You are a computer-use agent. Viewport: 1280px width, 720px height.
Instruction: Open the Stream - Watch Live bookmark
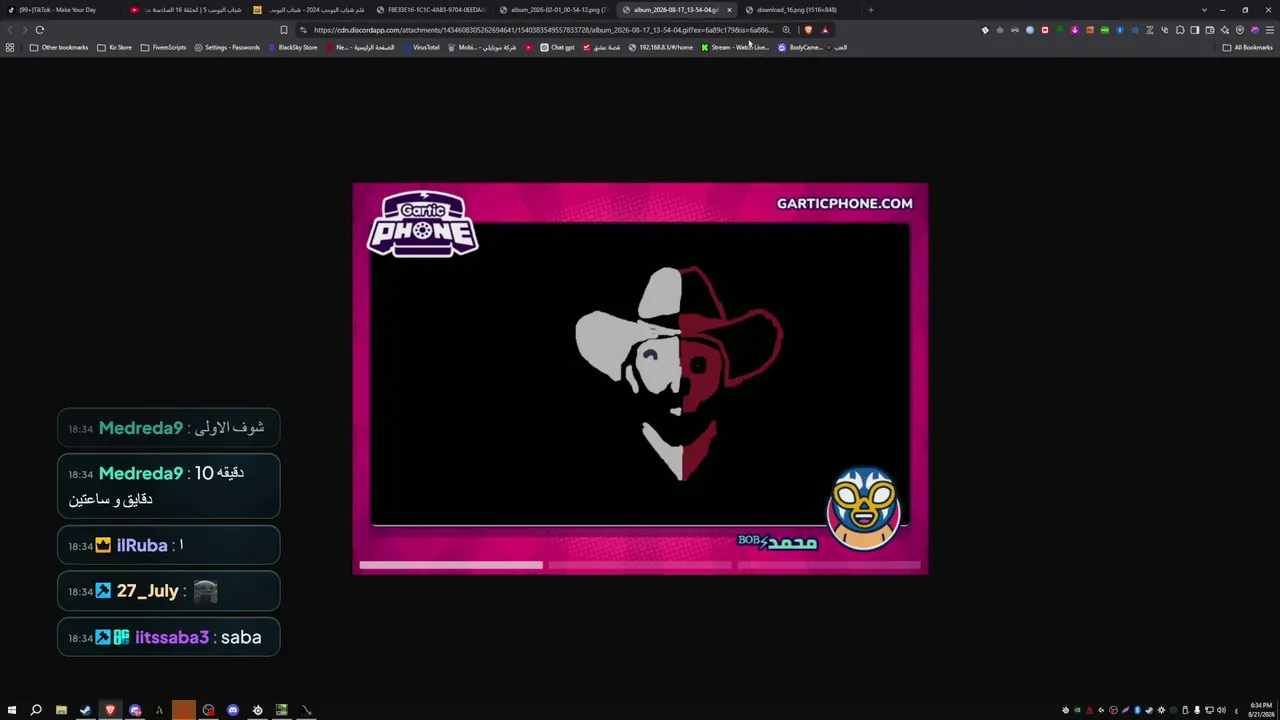coord(735,47)
